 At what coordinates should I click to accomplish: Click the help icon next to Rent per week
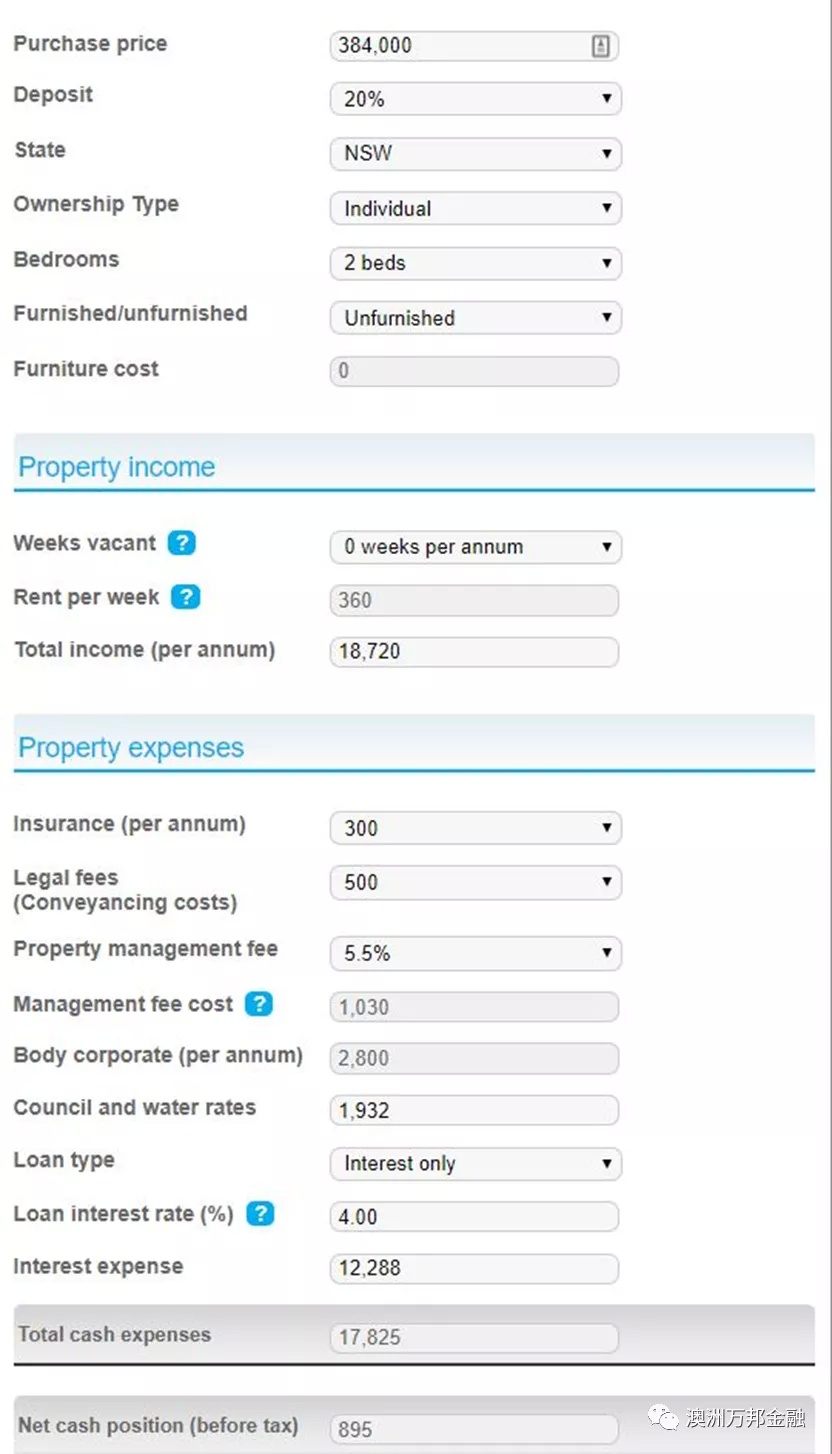pos(186,597)
